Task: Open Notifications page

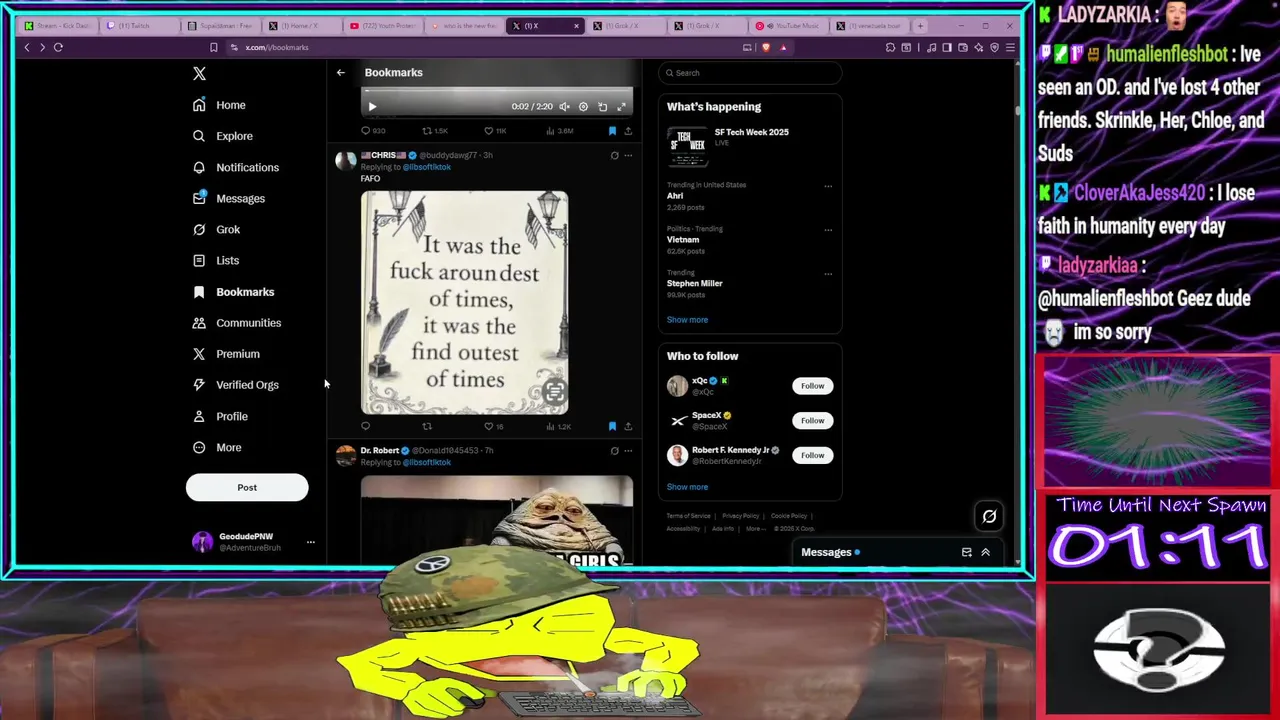Action: pyautogui.click(x=235, y=167)
